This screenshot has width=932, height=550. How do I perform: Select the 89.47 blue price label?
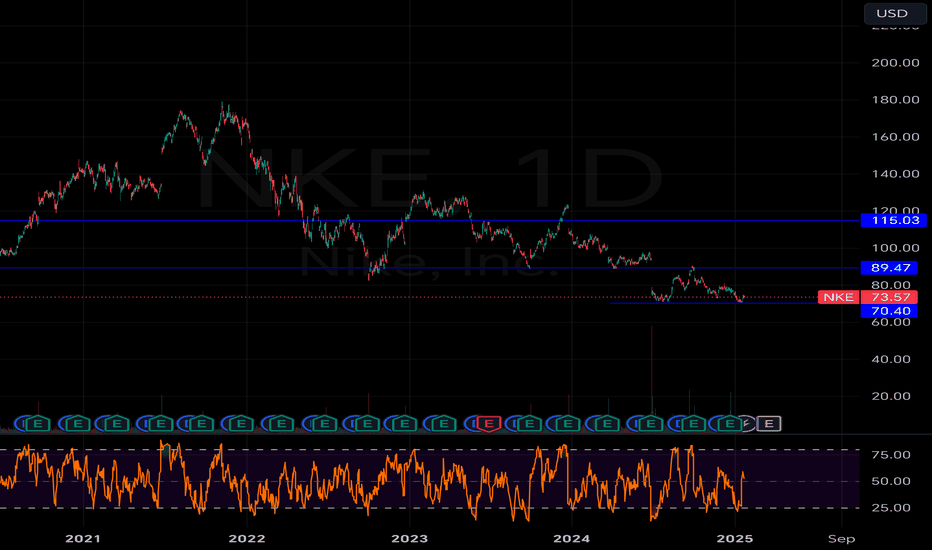click(890, 268)
